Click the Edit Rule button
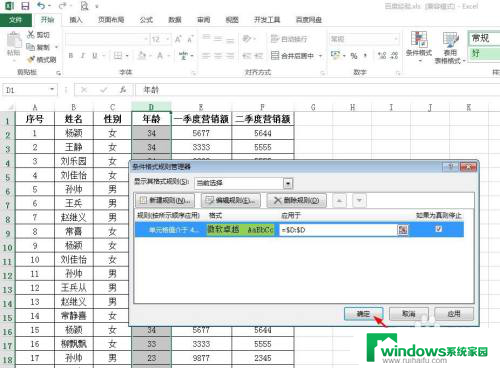This screenshot has height=368, width=500. 231,200
